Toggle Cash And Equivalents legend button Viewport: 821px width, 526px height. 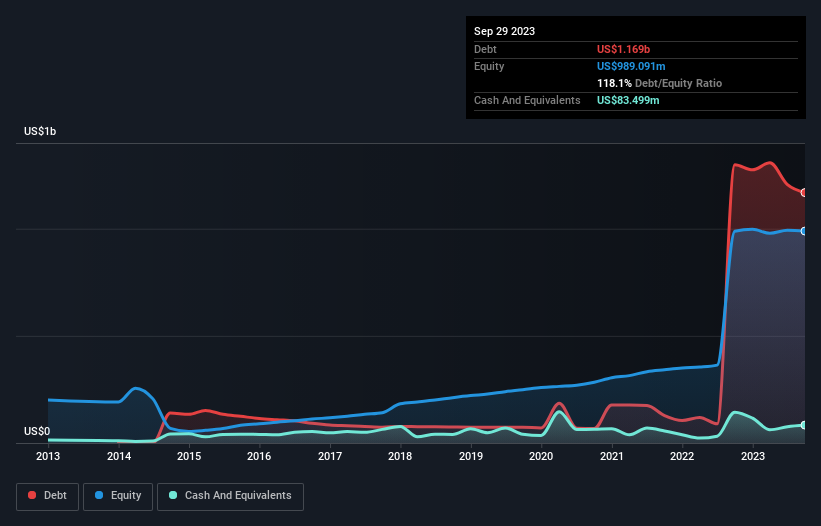coord(230,496)
